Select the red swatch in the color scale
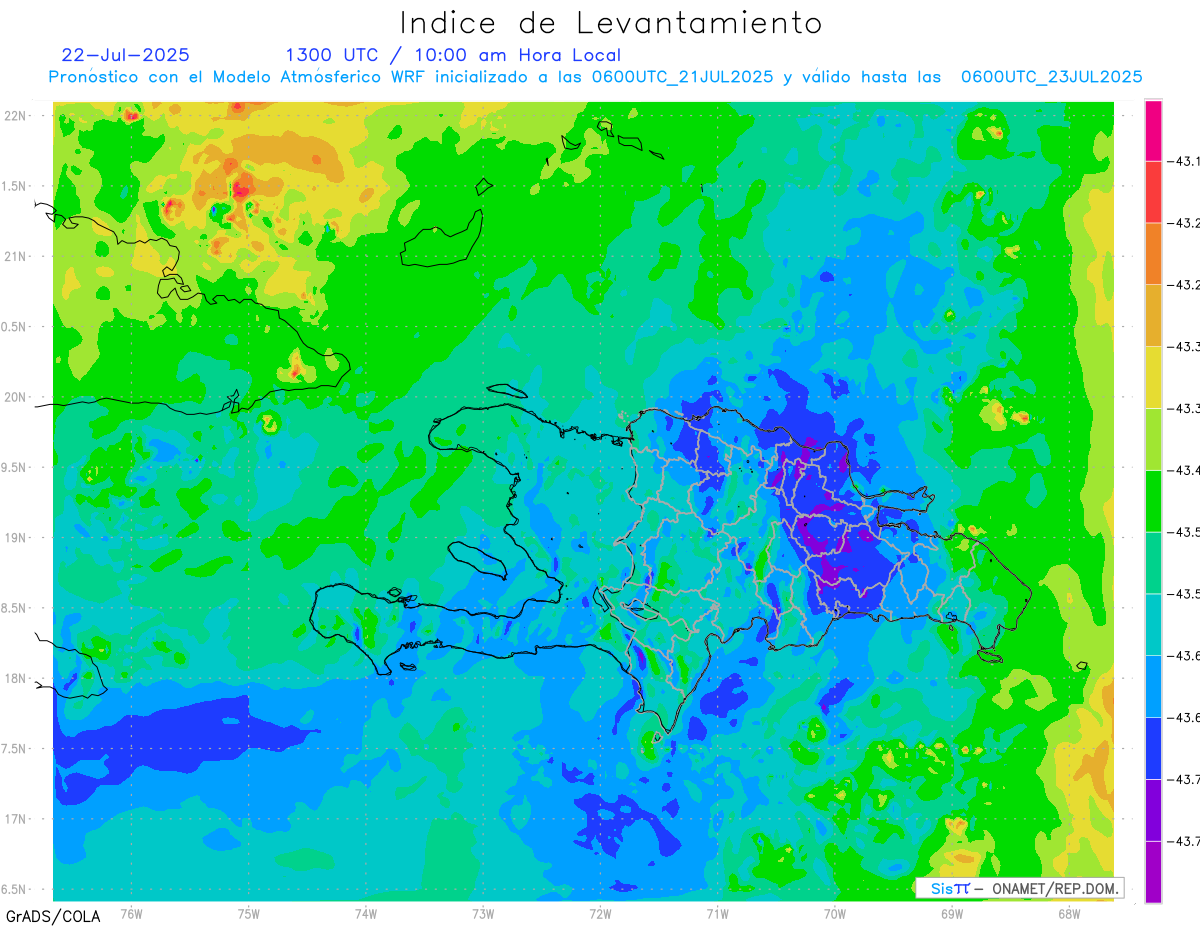This screenshot has height=927, width=1200. (x=1153, y=192)
